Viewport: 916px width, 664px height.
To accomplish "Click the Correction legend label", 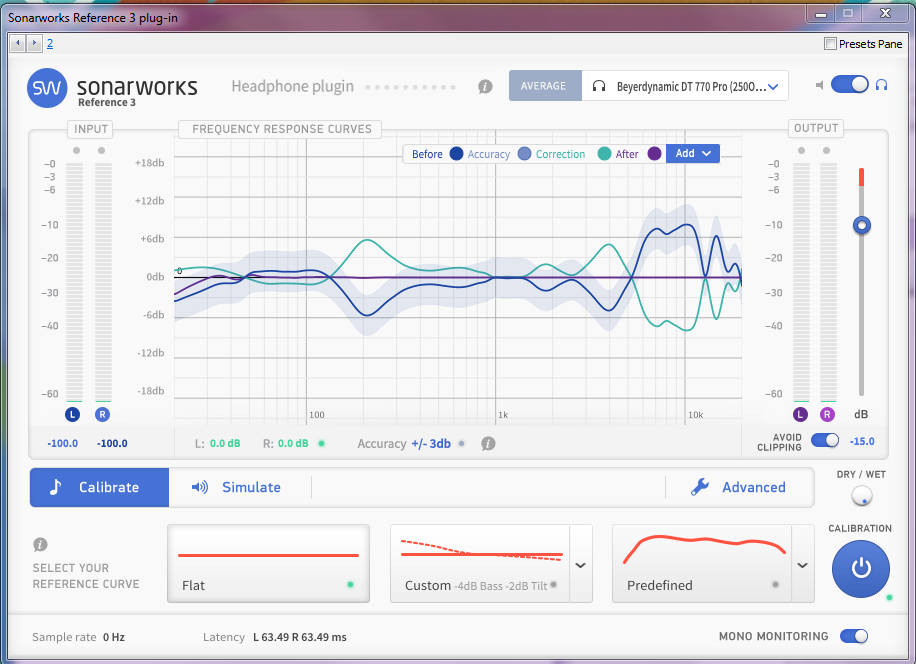I will click(560, 154).
